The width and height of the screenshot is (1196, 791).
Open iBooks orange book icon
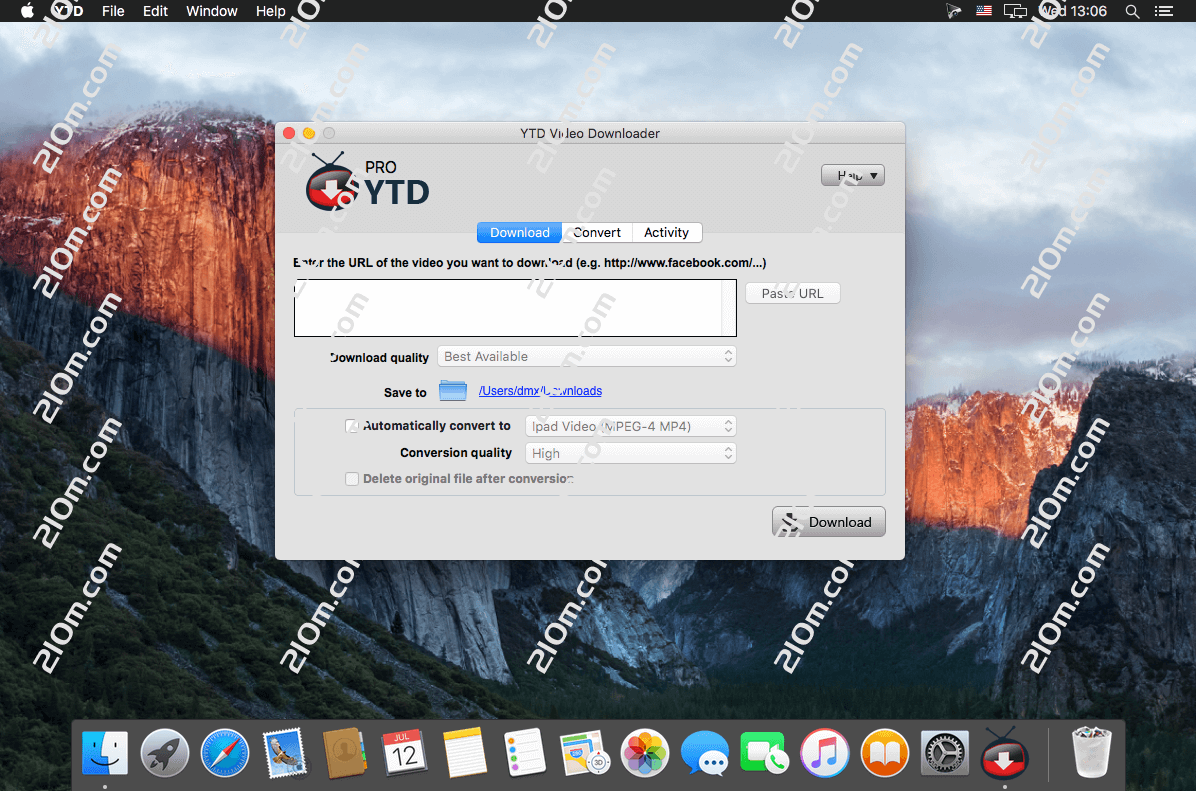[885, 753]
